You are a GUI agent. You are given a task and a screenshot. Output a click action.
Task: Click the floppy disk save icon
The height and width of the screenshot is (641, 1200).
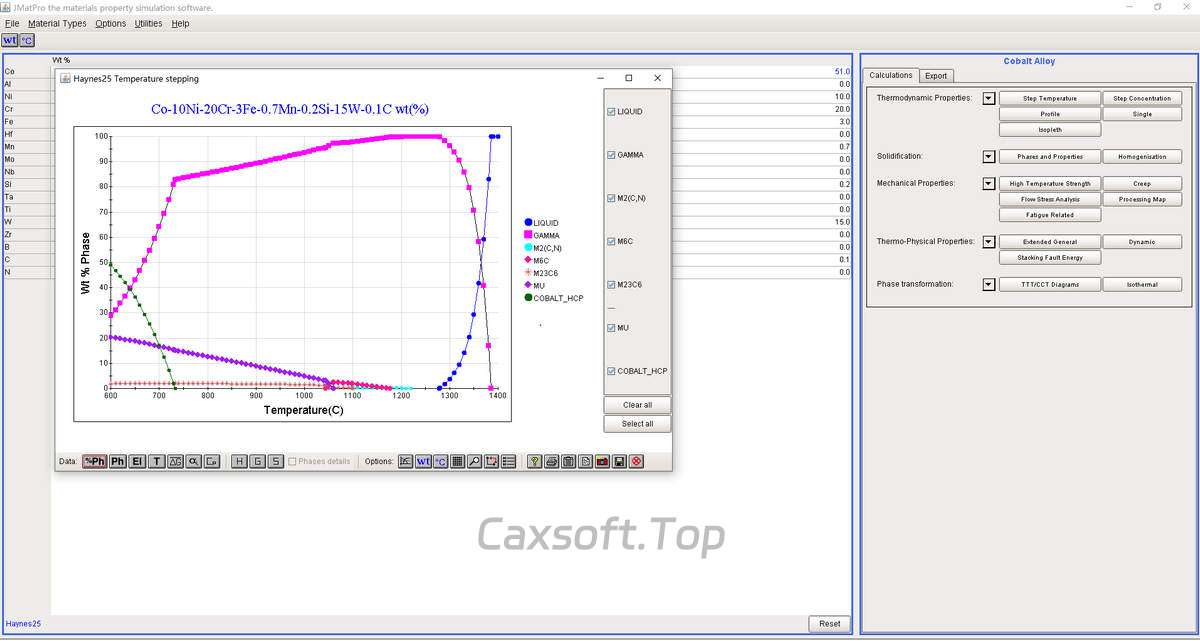click(x=620, y=461)
